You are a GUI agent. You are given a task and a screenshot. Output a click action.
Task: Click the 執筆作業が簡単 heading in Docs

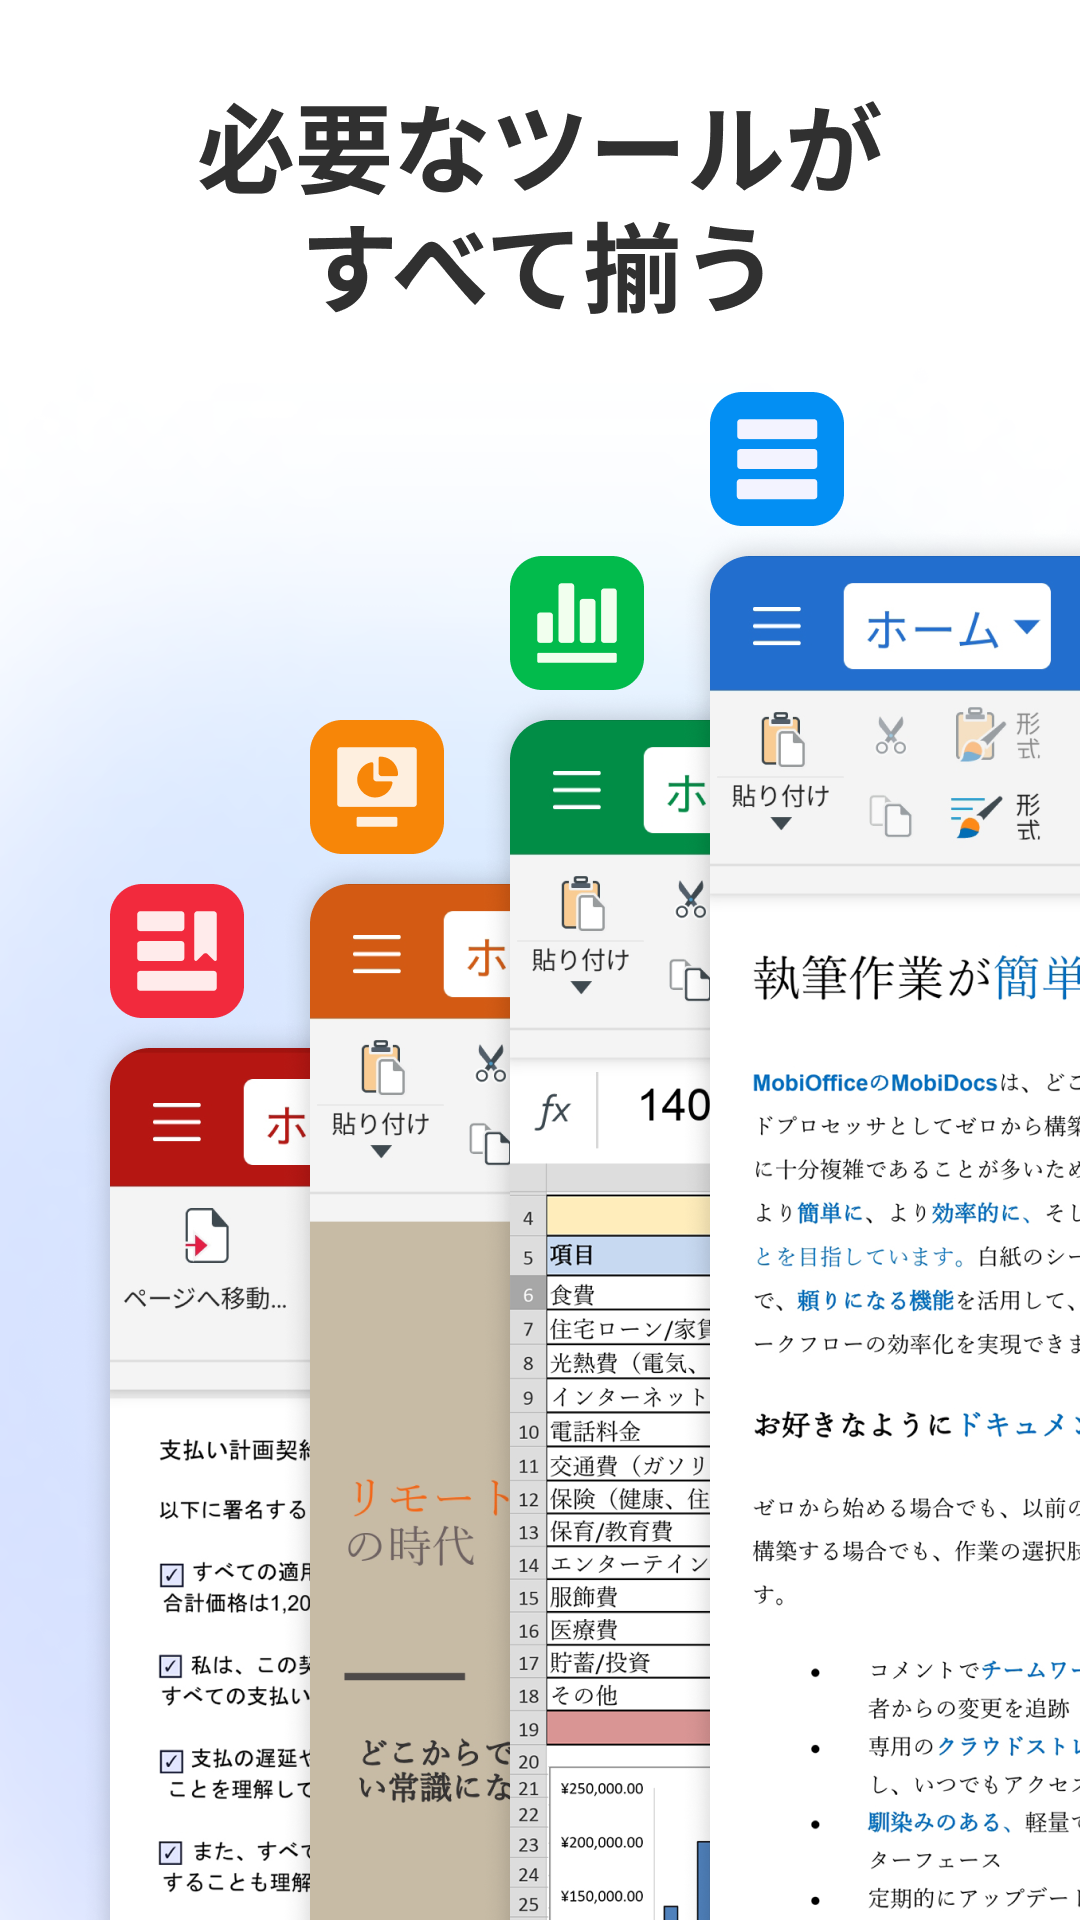[916, 978]
